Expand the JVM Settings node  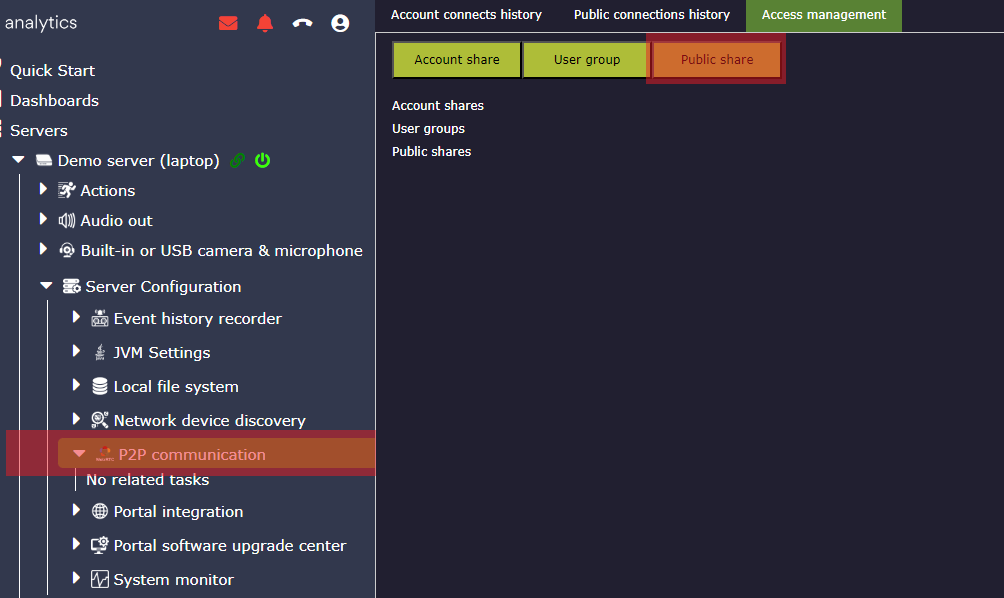[76, 351]
